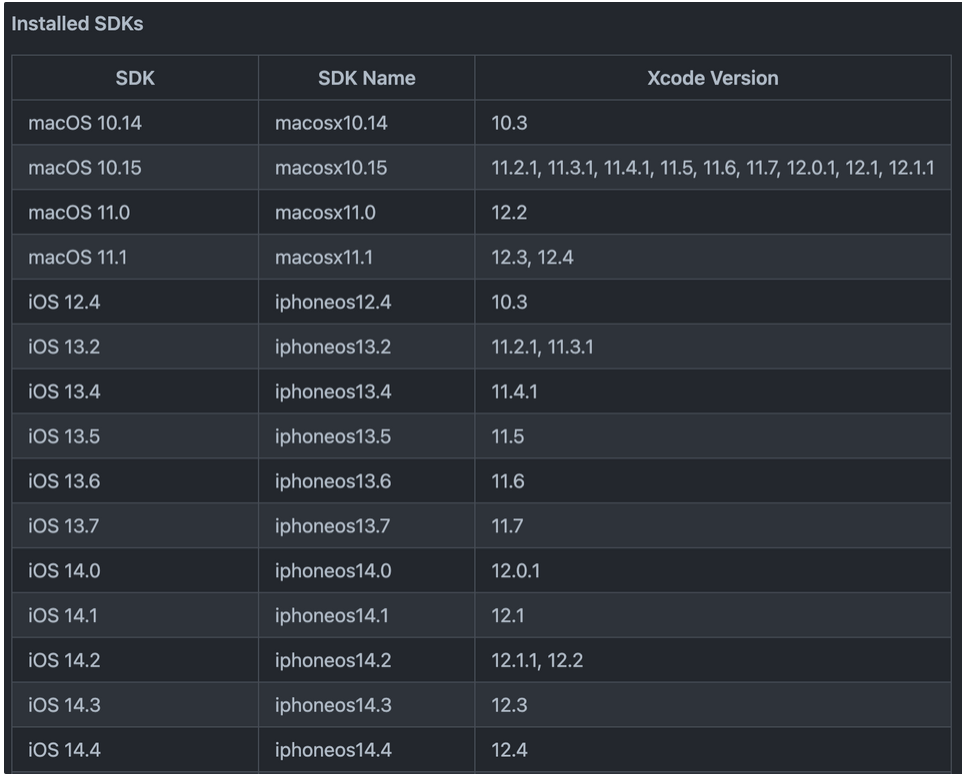Click the 'SDK' column header
Viewport: 962px width, 774px height.
tap(135, 78)
